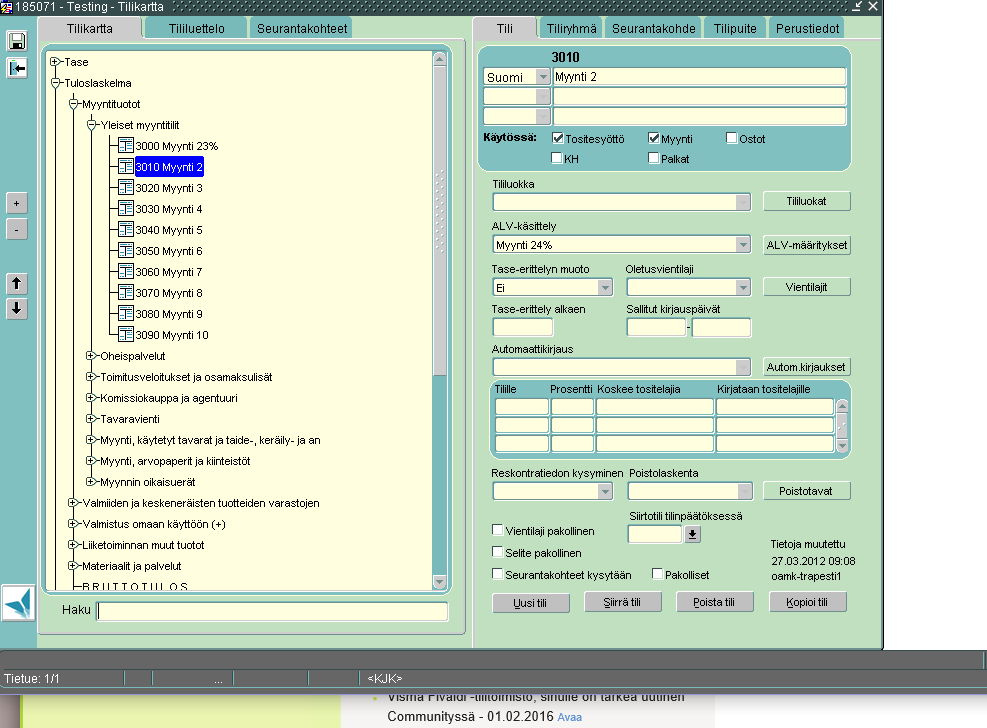987x728 pixels.
Task: Open the Oletusvientilaji dropdown
Action: (743, 288)
